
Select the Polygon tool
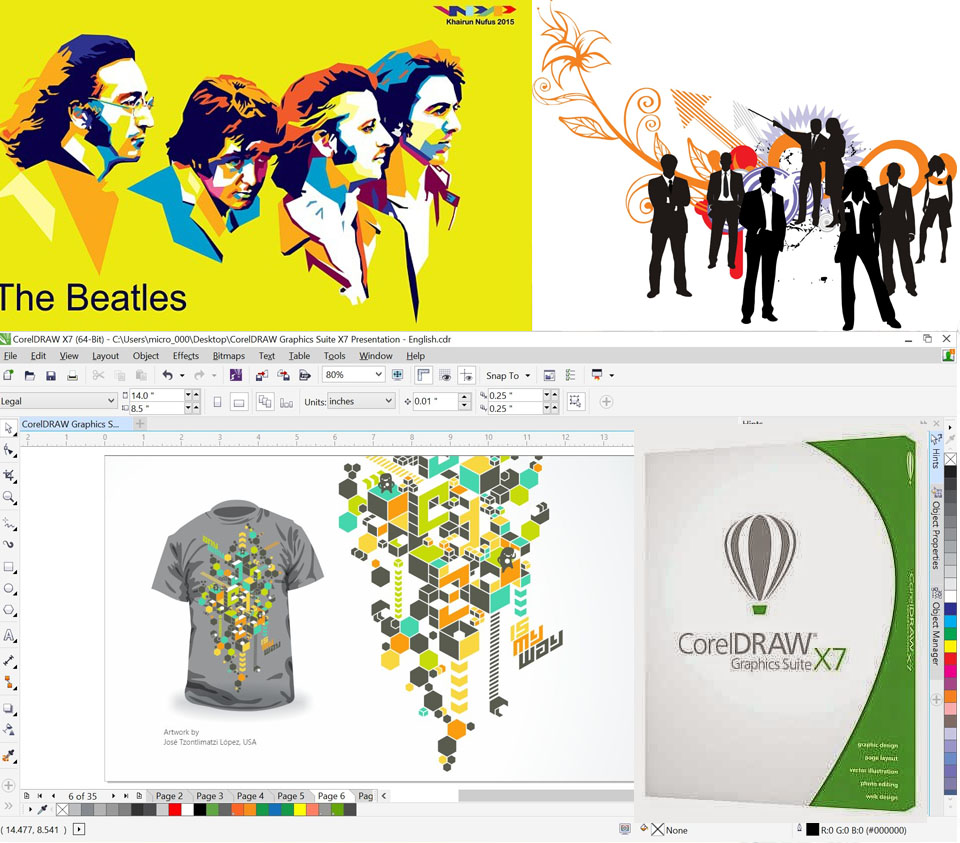pyautogui.click(x=9, y=610)
